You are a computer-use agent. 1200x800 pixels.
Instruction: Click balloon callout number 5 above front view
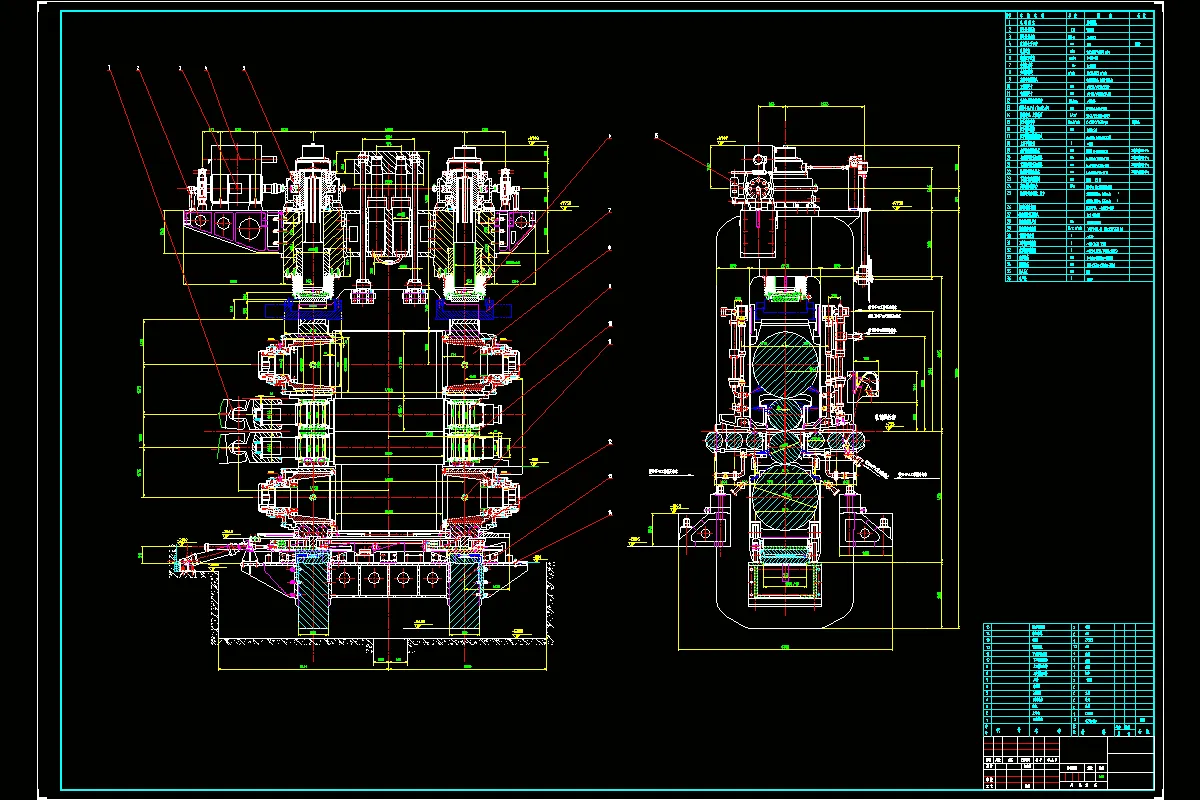244,68
